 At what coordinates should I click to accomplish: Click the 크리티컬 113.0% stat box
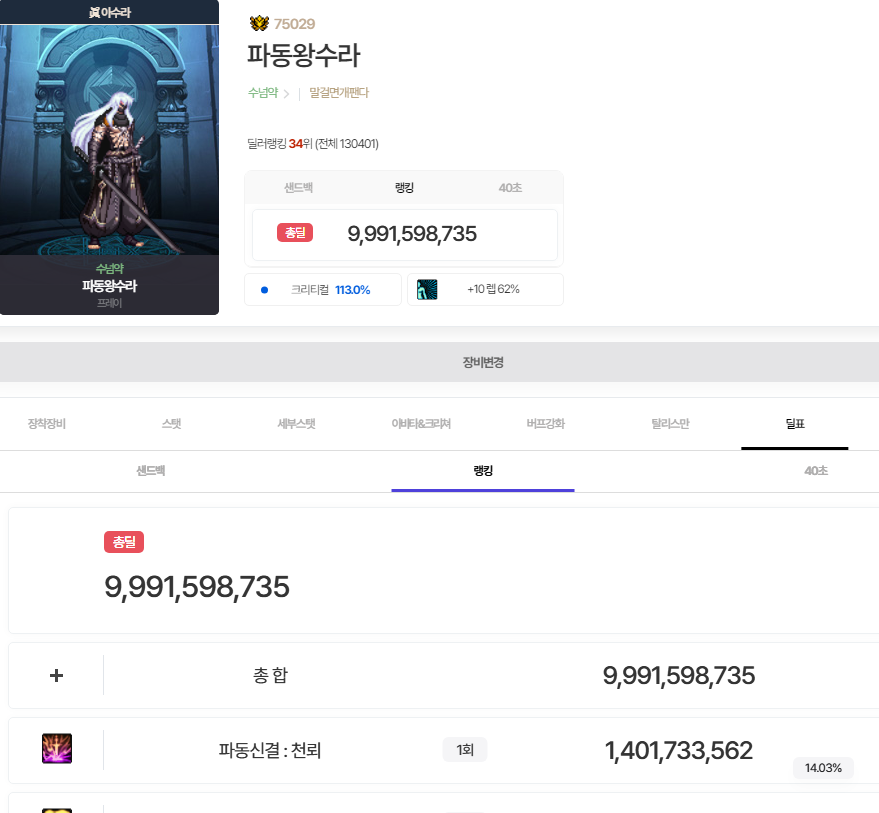coord(323,290)
